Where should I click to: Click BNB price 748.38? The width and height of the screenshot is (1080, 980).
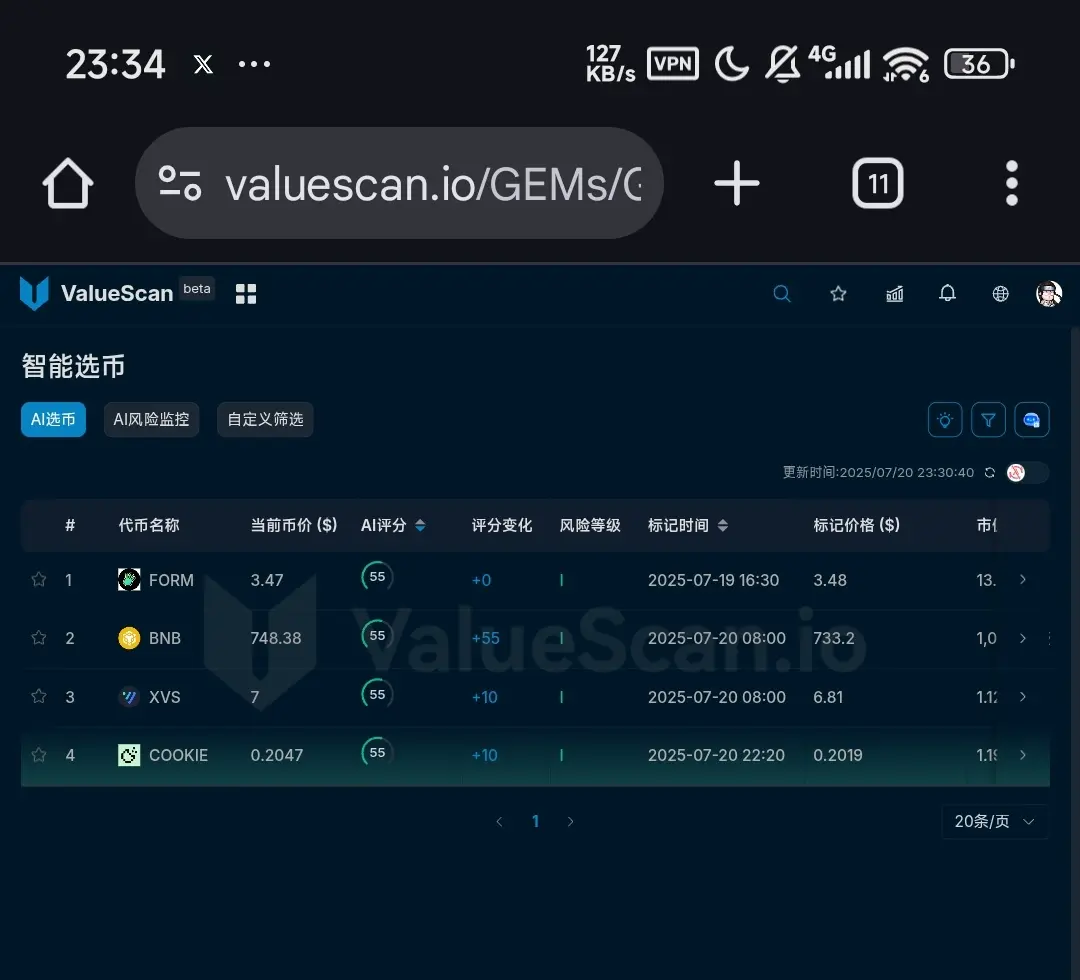point(276,638)
